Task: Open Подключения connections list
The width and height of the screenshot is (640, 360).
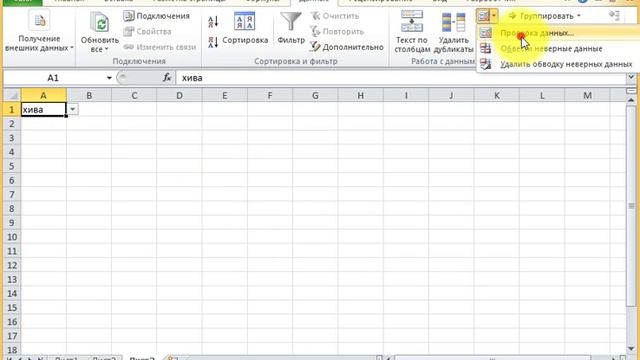Action: coord(157,16)
